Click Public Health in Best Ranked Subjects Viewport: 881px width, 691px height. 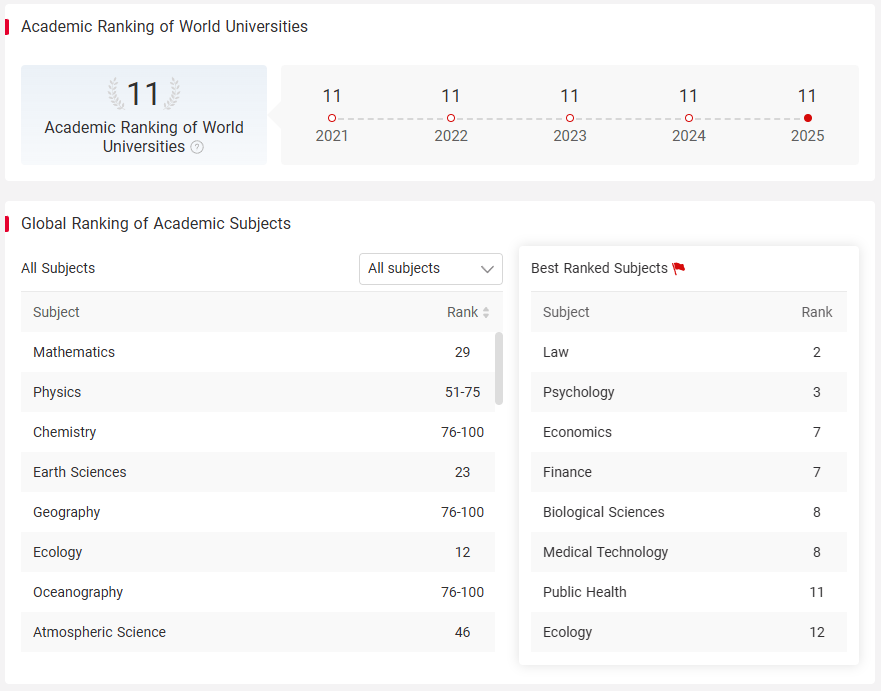689,592
